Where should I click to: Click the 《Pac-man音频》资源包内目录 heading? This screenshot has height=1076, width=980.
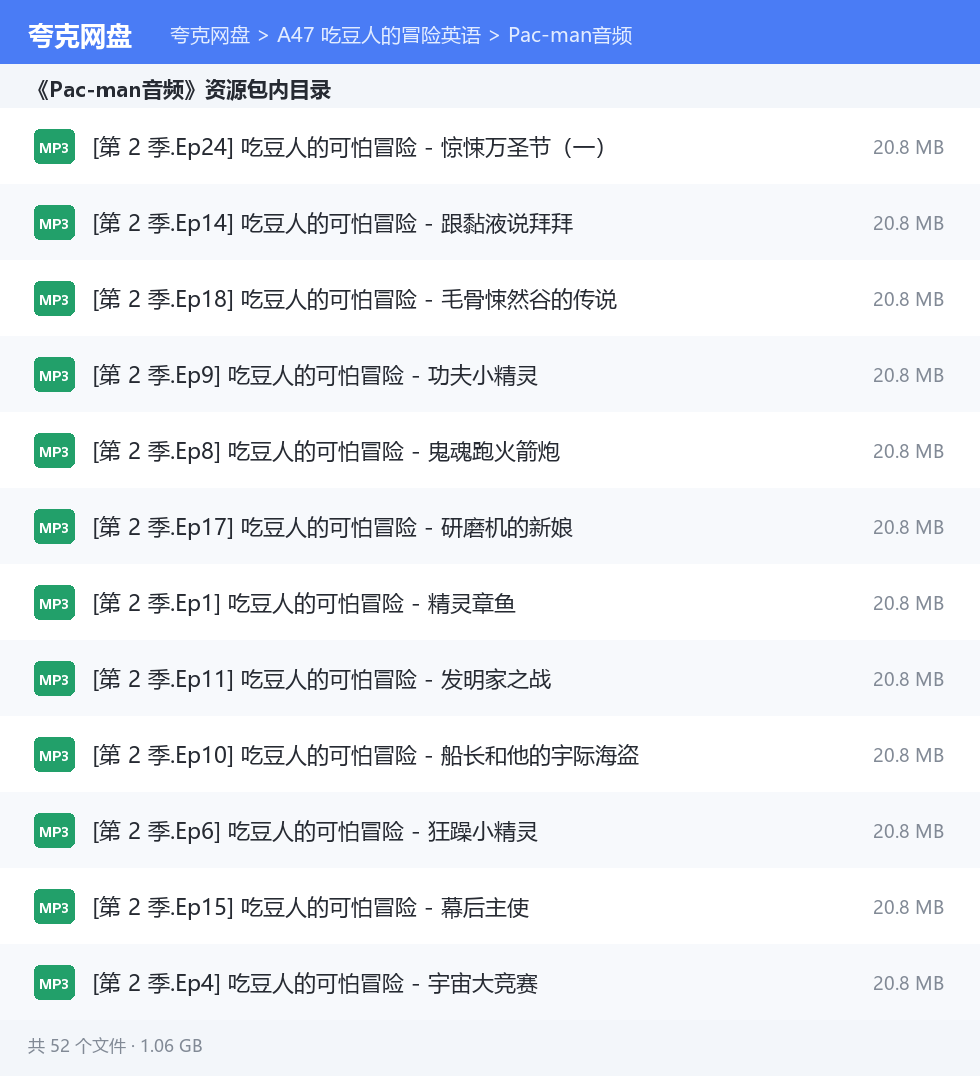coord(183,89)
